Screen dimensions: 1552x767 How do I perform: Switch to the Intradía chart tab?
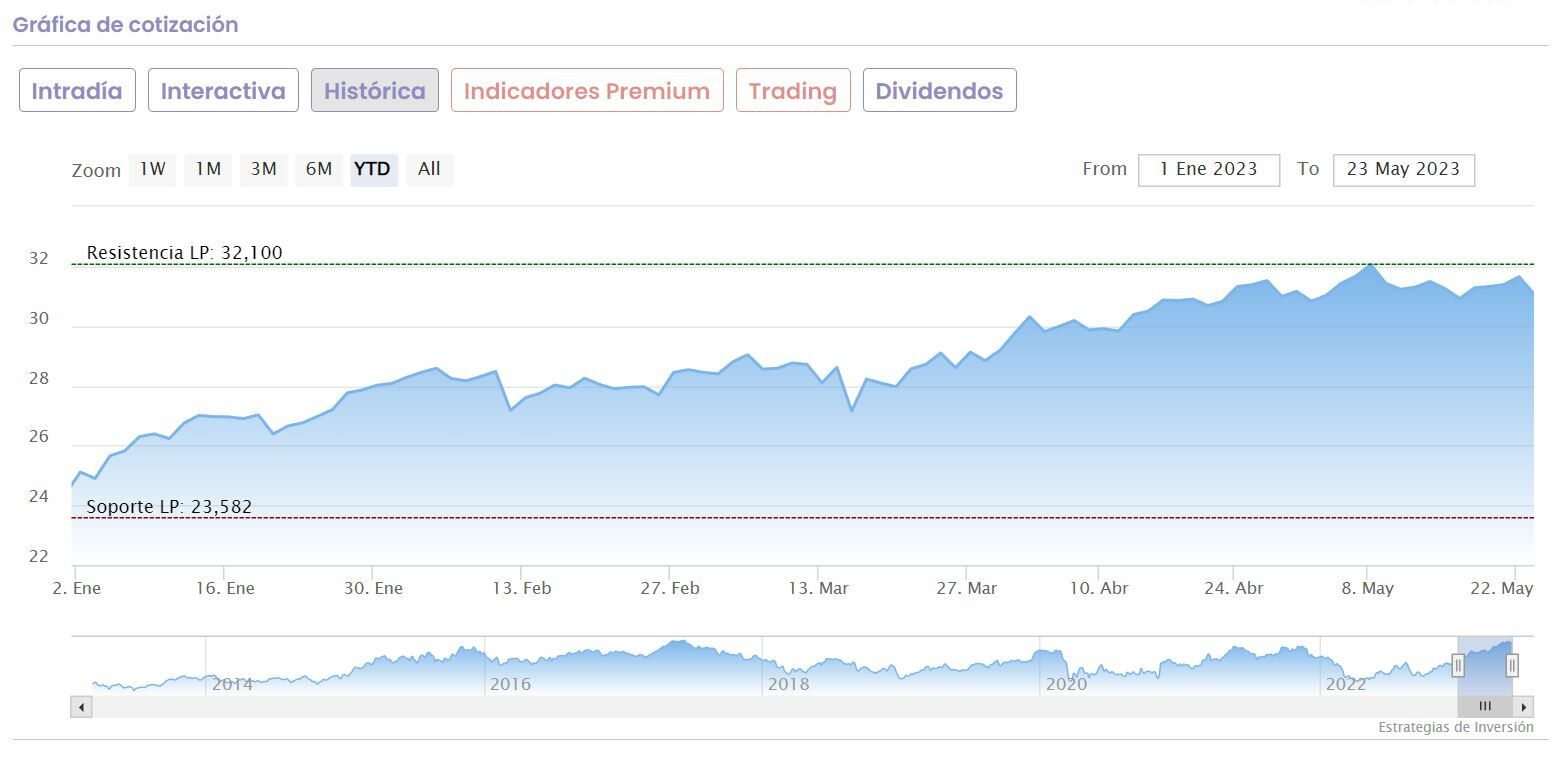[x=77, y=91]
